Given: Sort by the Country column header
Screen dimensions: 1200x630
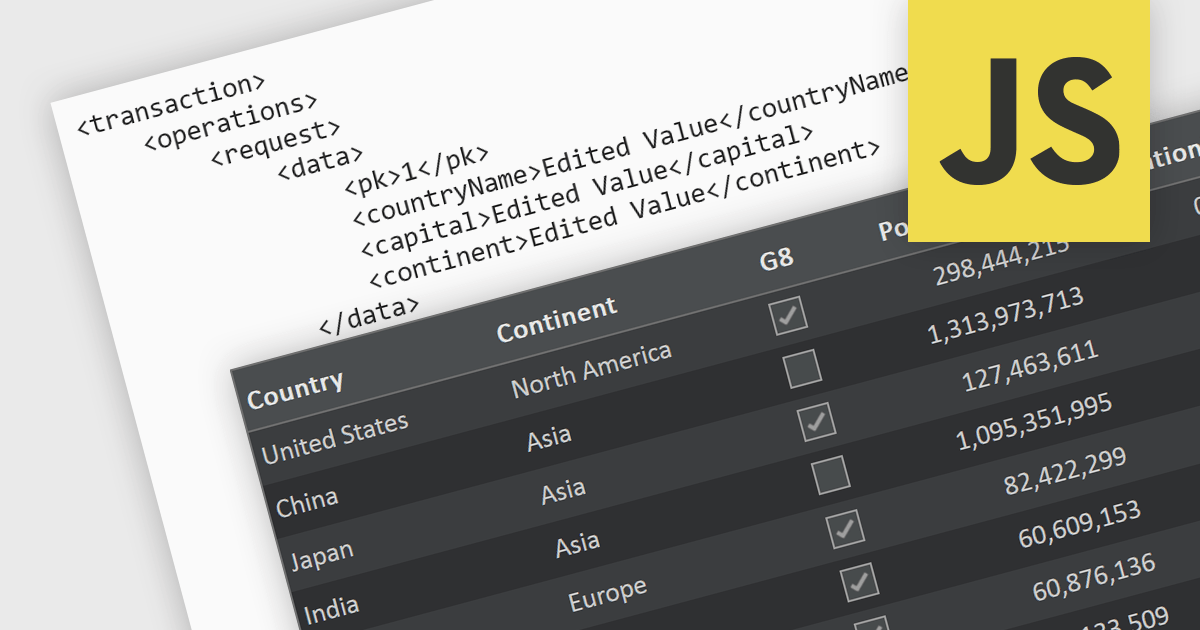Looking at the screenshot, I should 297,385.
